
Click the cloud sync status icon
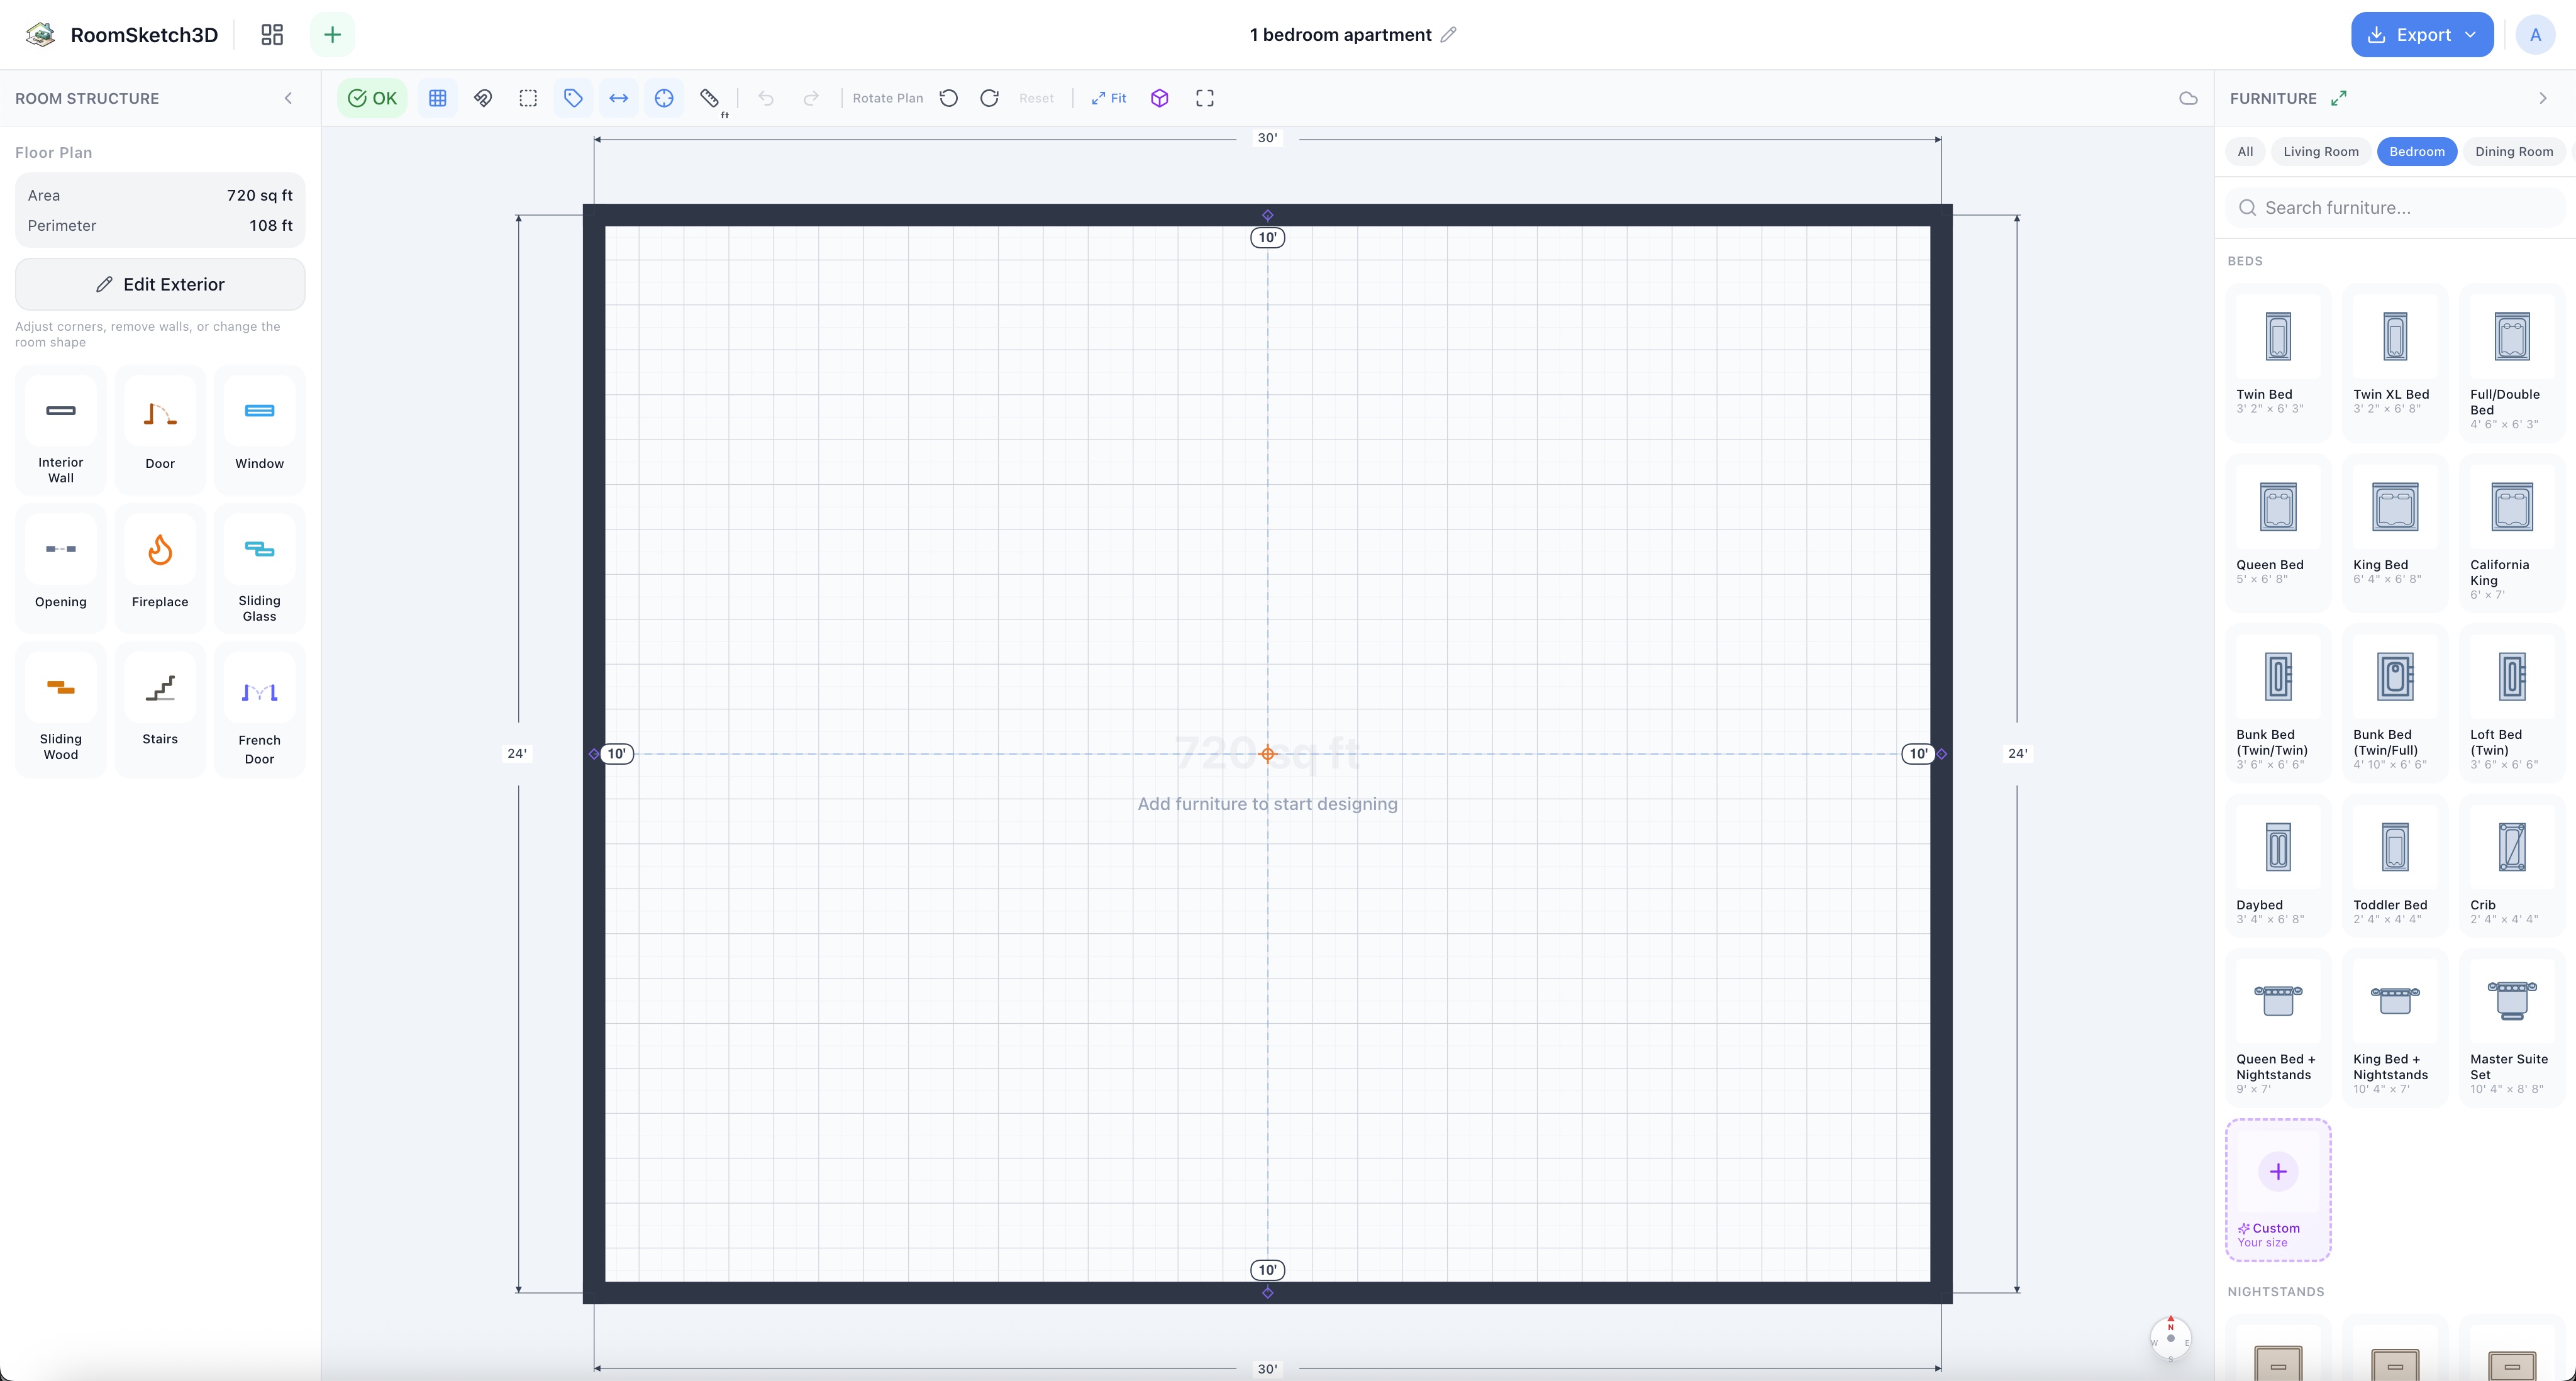(2188, 98)
